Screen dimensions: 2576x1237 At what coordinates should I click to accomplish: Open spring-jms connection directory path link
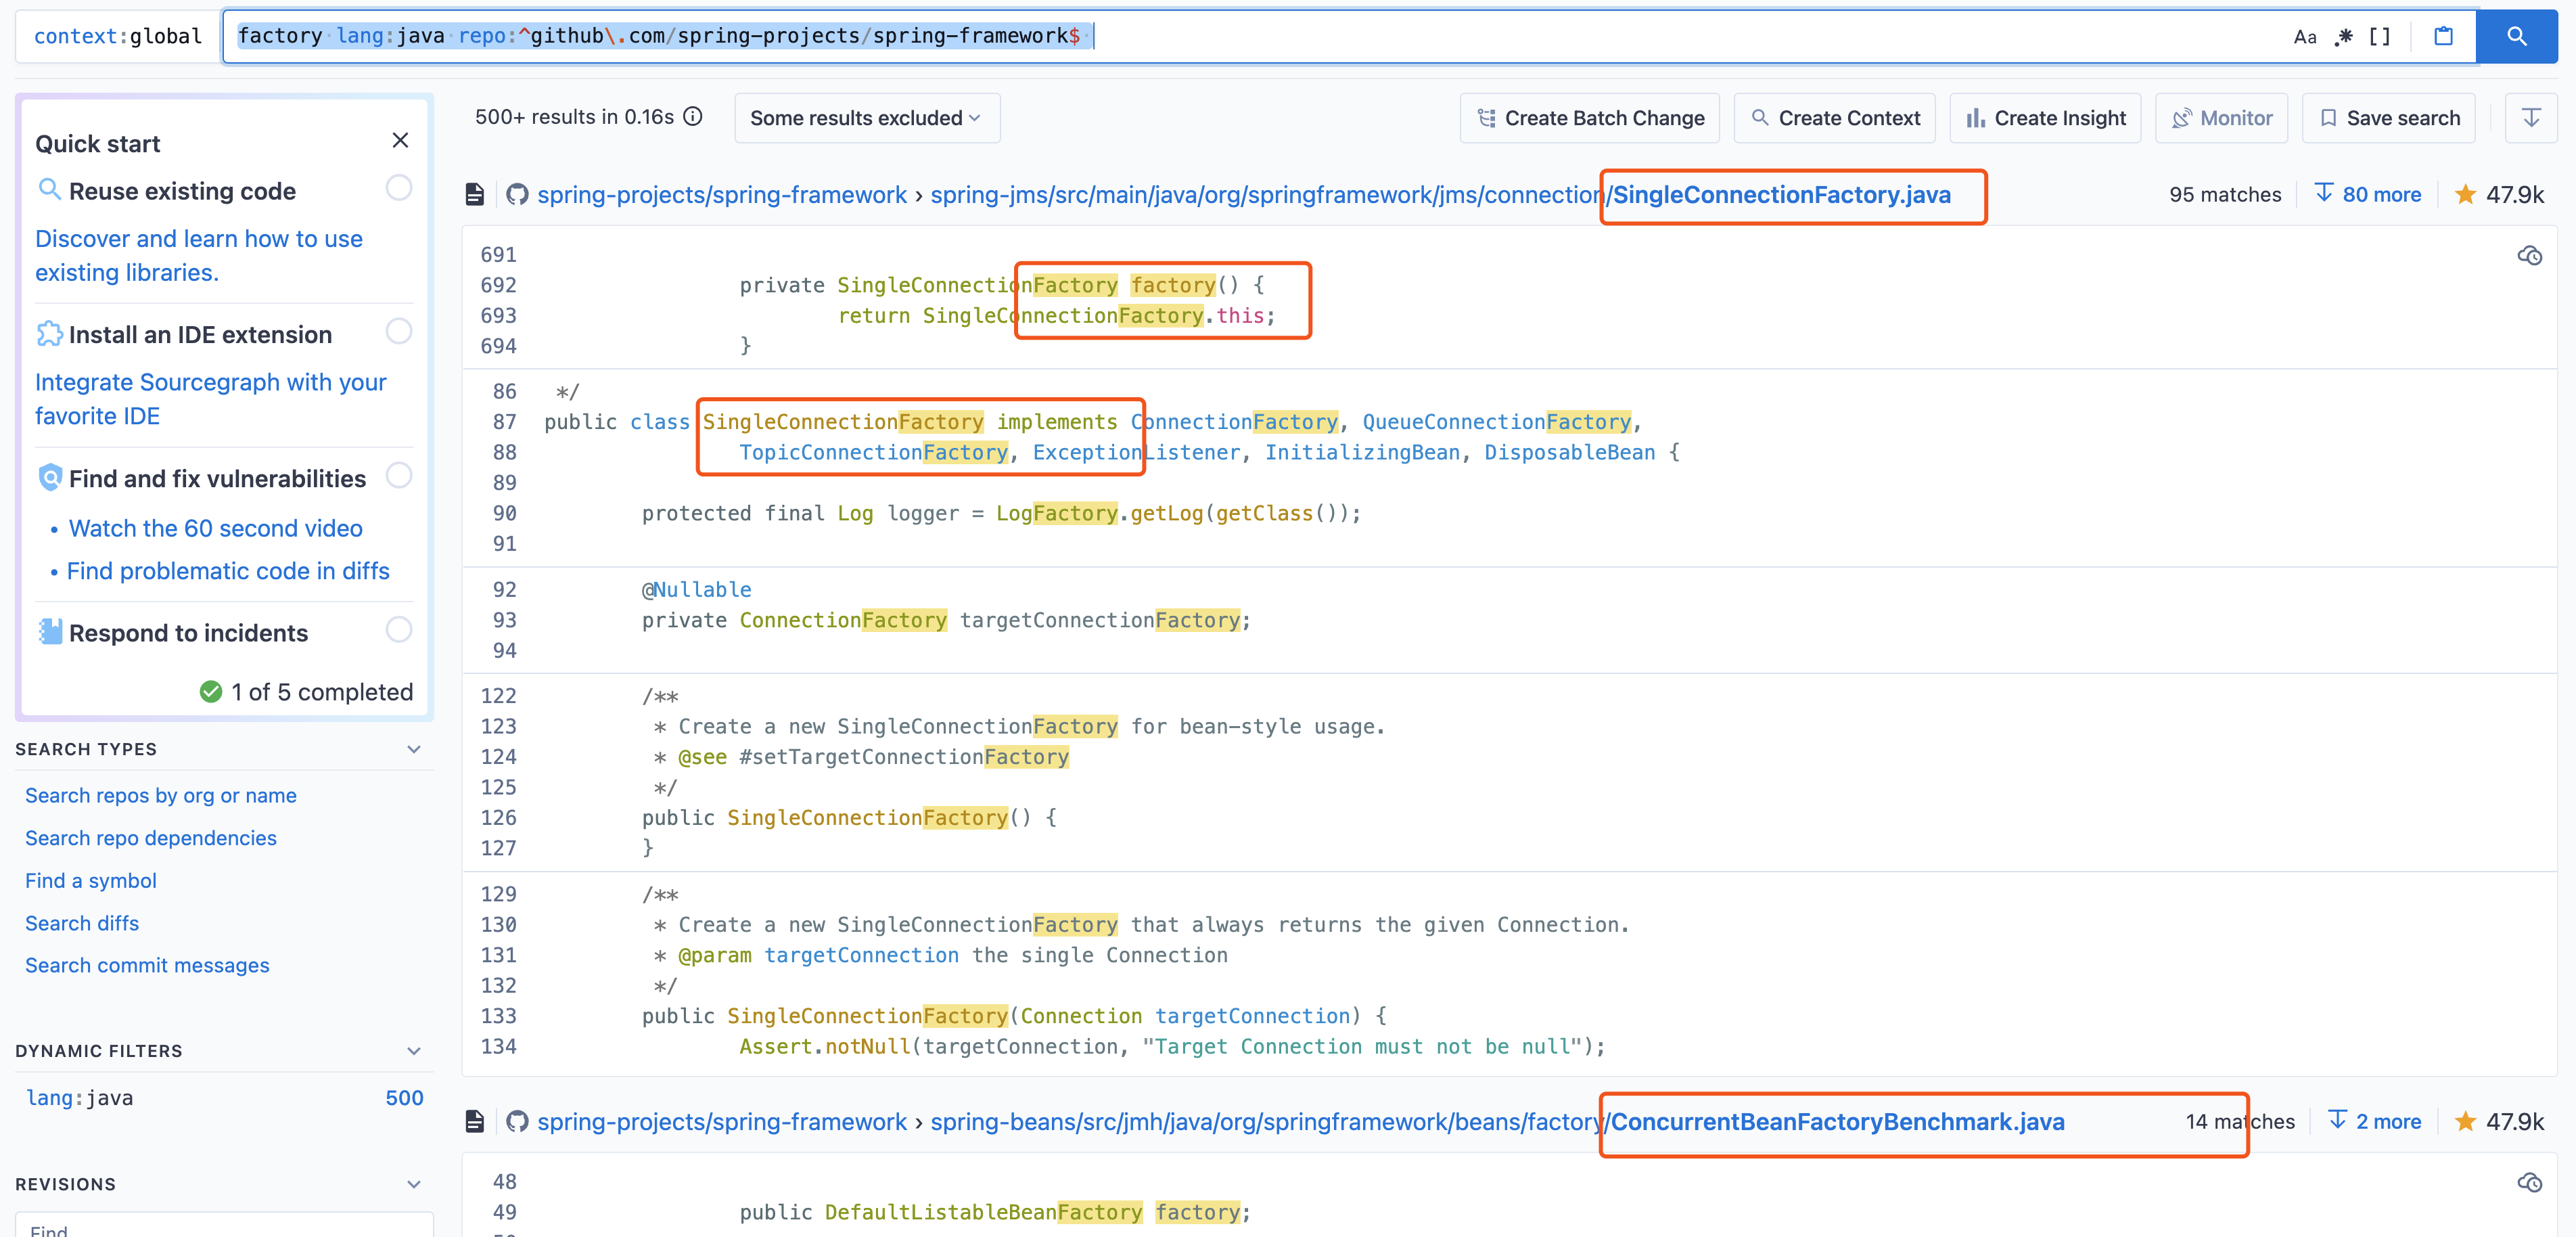coord(1267,195)
